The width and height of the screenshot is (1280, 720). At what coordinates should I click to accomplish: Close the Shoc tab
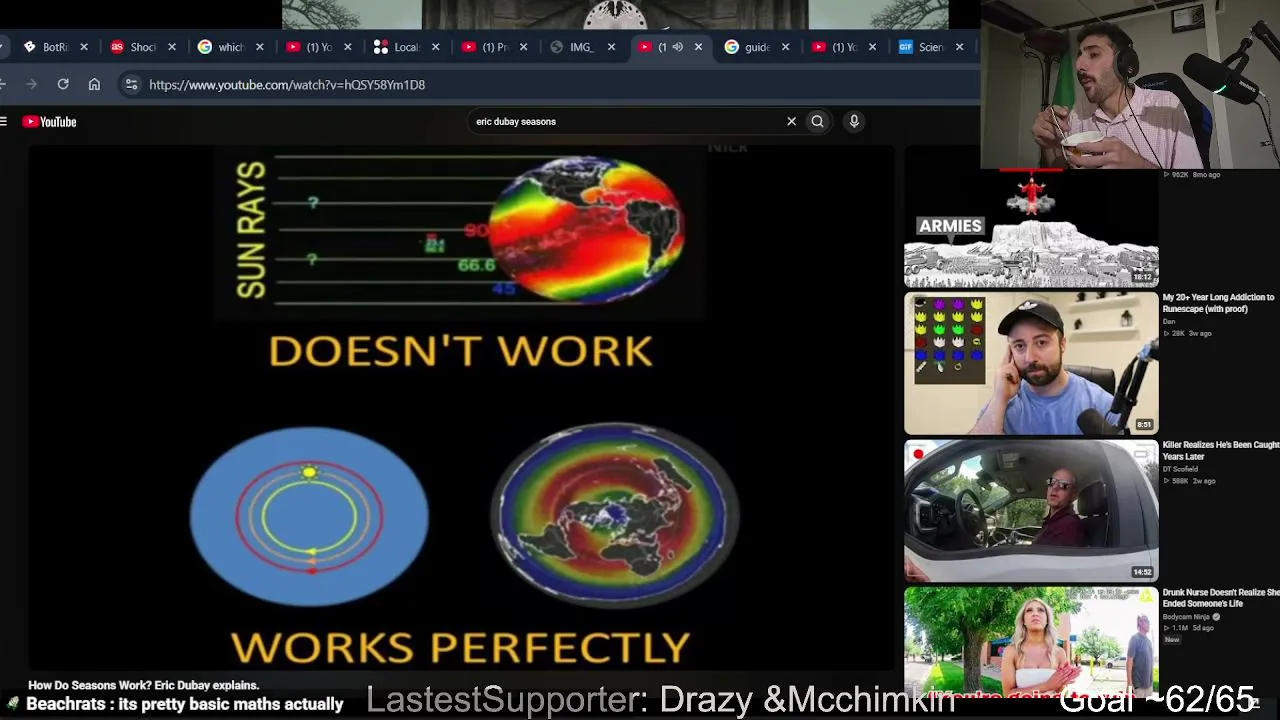click(x=172, y=47)
